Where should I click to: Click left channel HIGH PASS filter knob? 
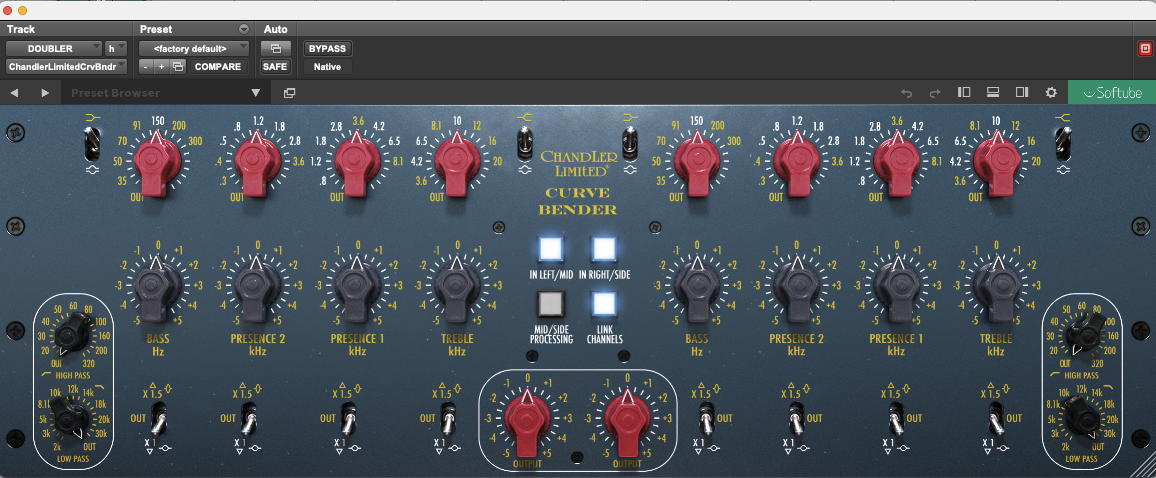pyautogui.click(x=71, y=336)
